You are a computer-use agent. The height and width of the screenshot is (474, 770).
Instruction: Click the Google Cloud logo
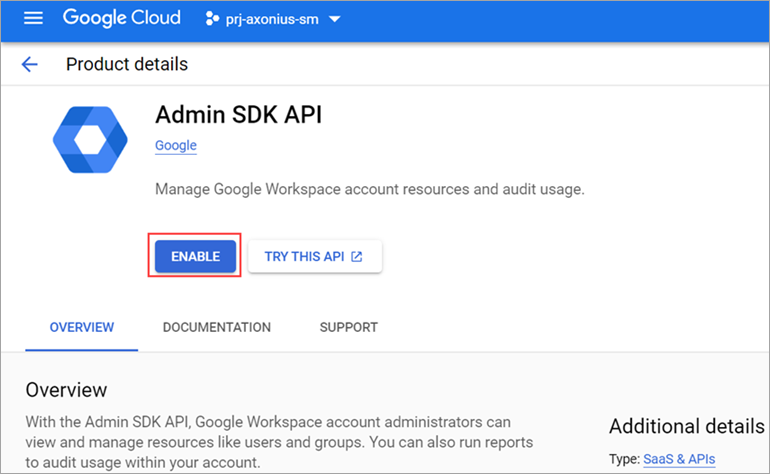point(122,18)
